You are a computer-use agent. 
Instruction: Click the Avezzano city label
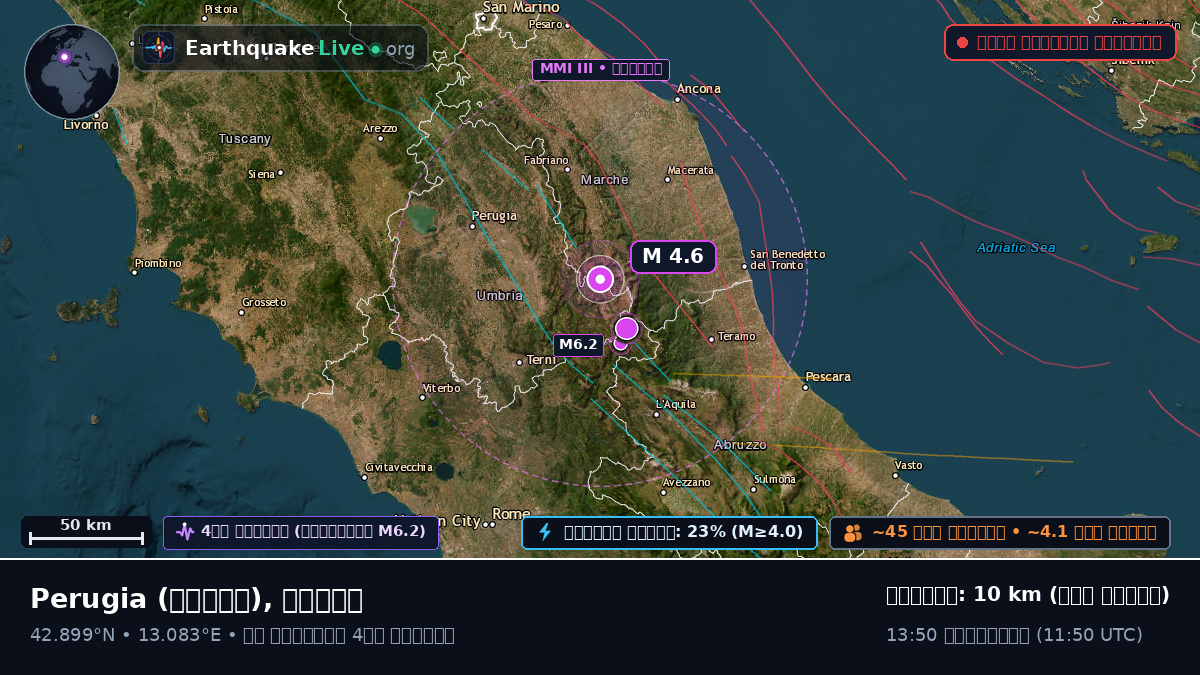[x=686, y=482]
